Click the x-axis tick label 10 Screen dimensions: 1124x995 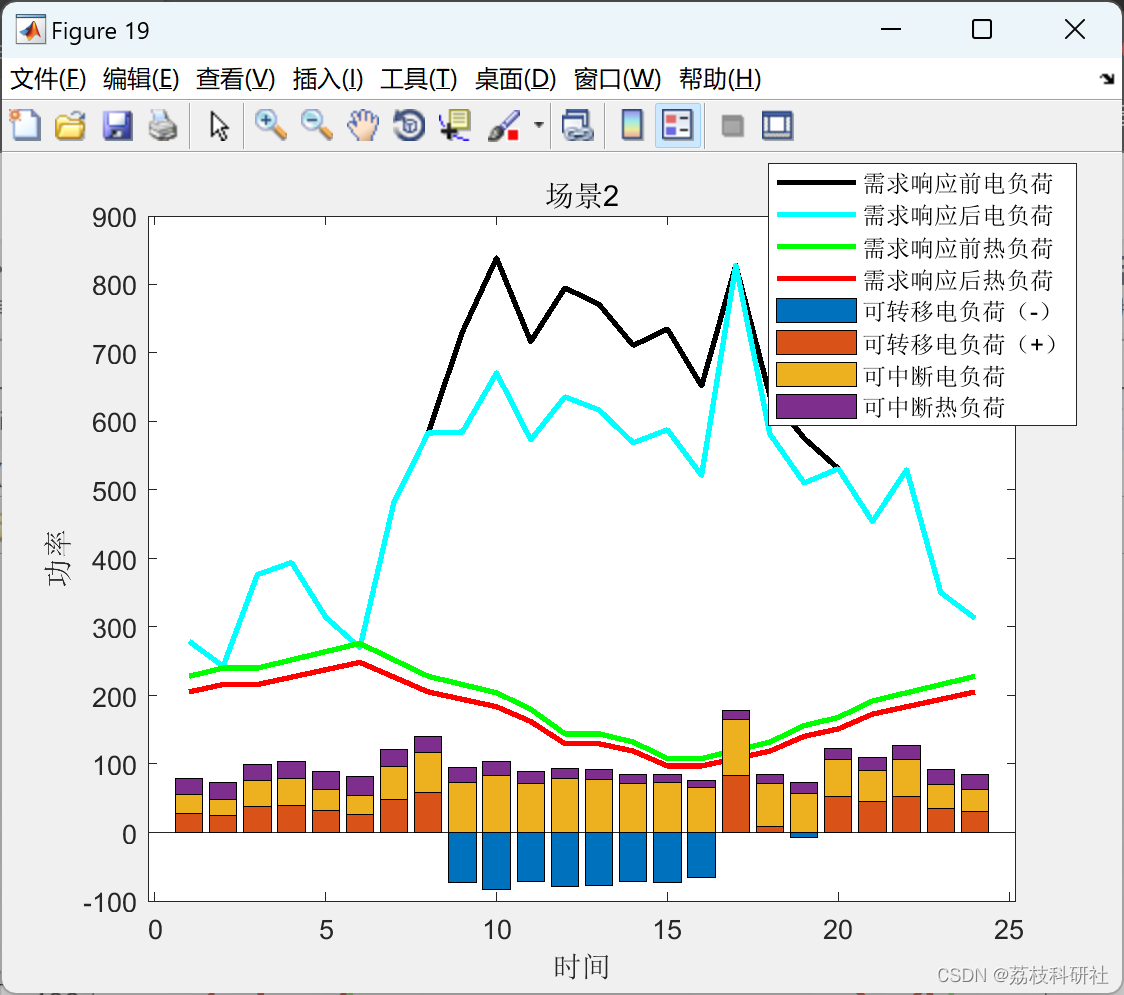point(497,930)
